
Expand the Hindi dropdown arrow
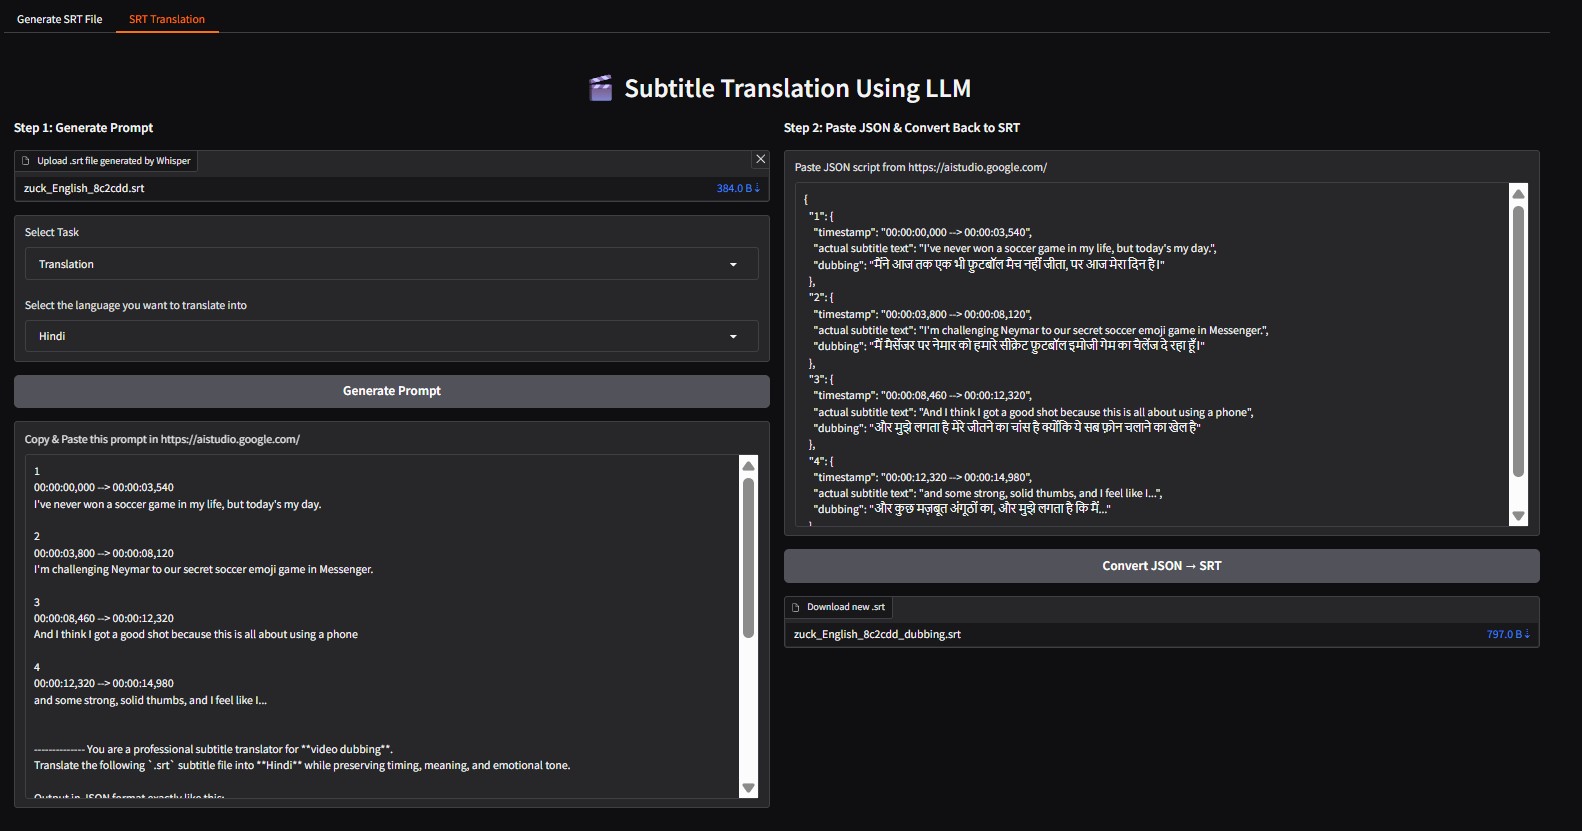(733, 337)
